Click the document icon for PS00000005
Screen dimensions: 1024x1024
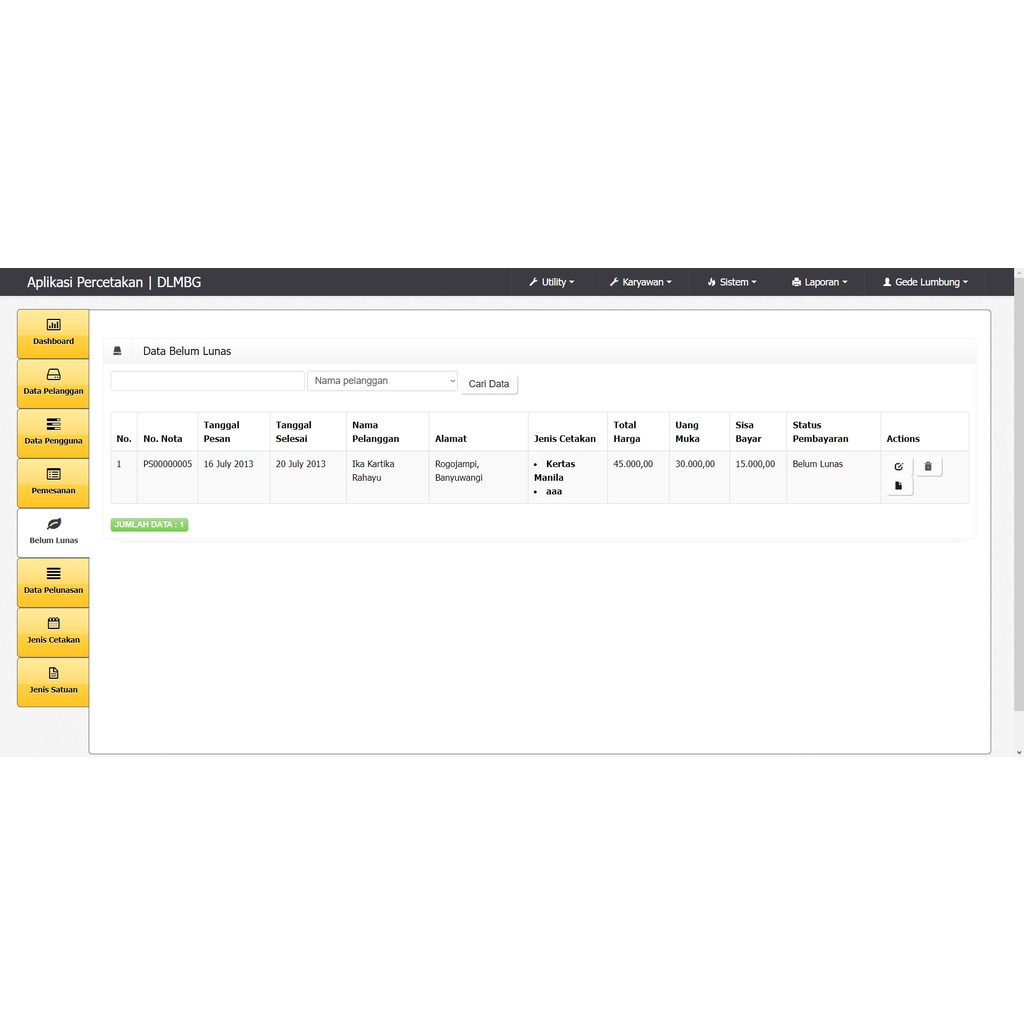pos(899,486)
